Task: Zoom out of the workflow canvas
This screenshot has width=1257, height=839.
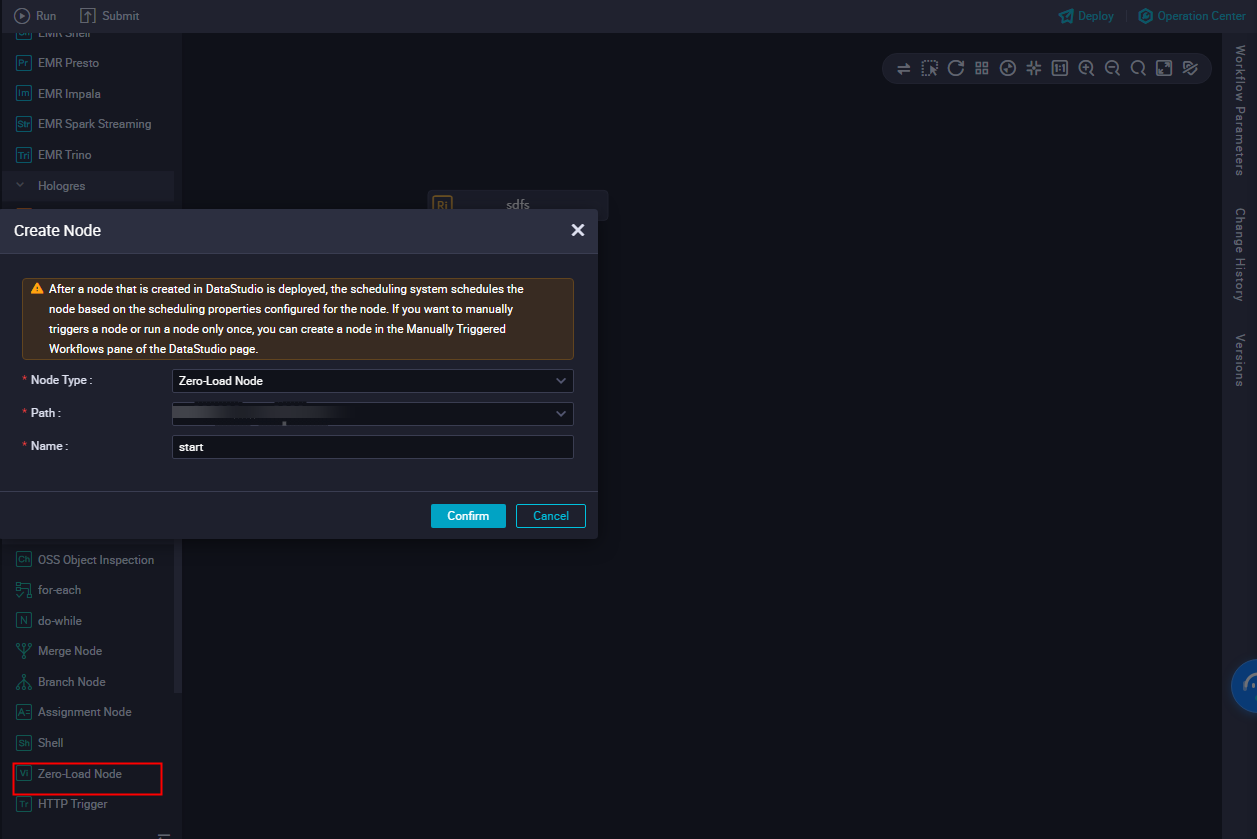Action: [1112, 68]
